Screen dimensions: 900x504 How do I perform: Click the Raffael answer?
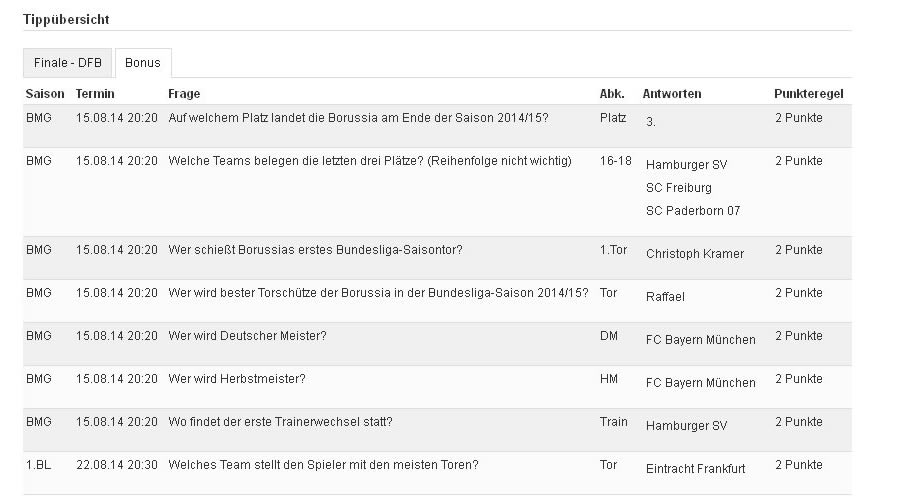(666, 297)
